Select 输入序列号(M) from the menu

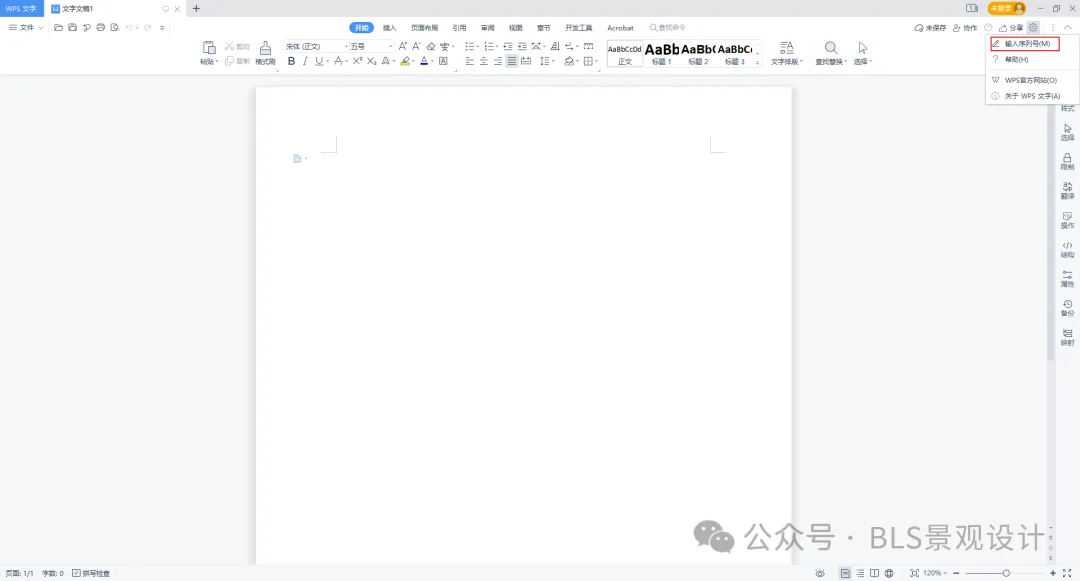(1025, 43)
